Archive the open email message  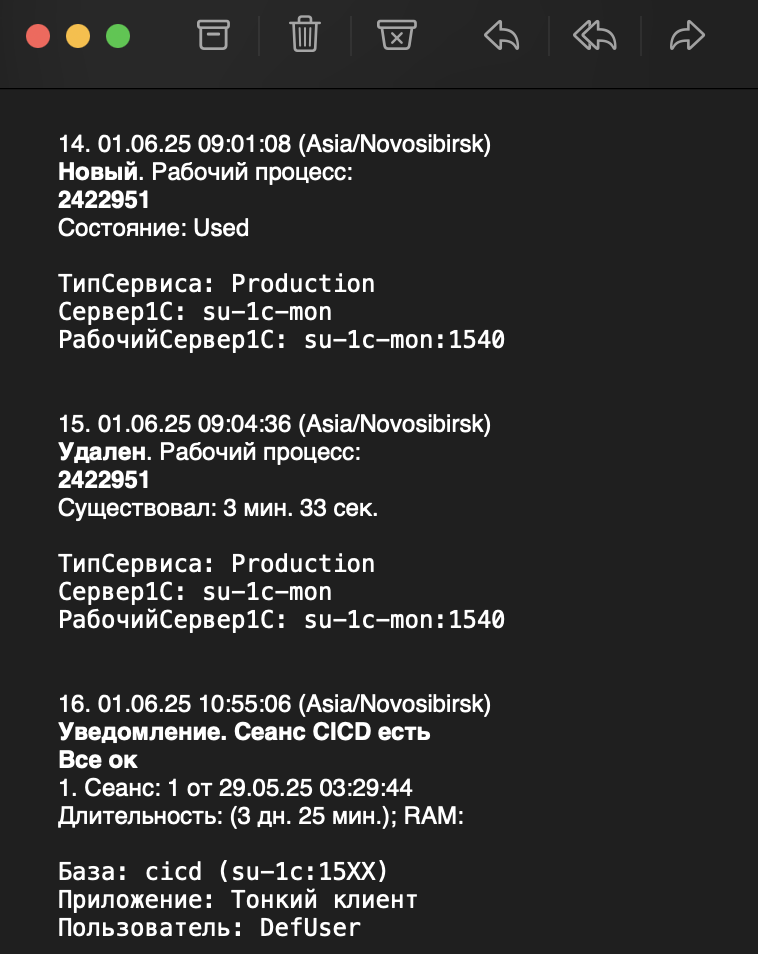coord(212,37)
